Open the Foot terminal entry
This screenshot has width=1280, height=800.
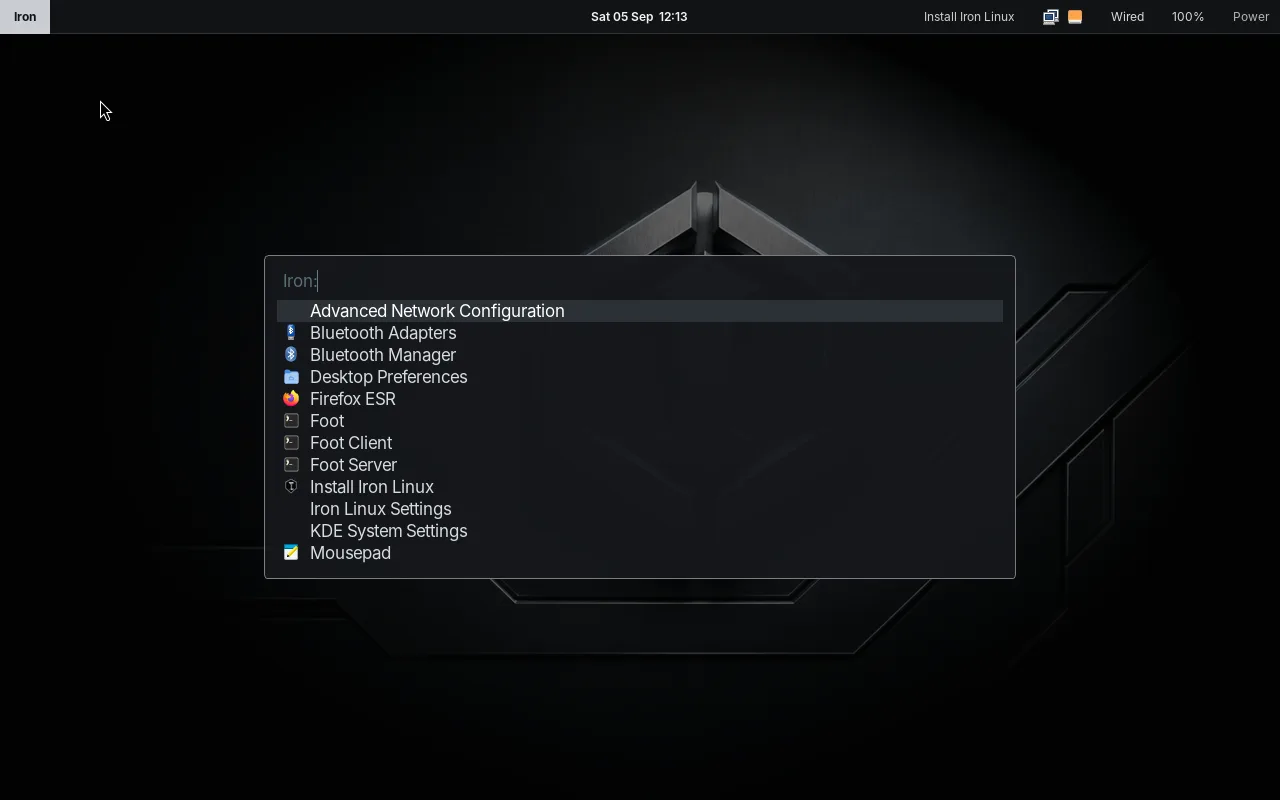tap(640, 421)
